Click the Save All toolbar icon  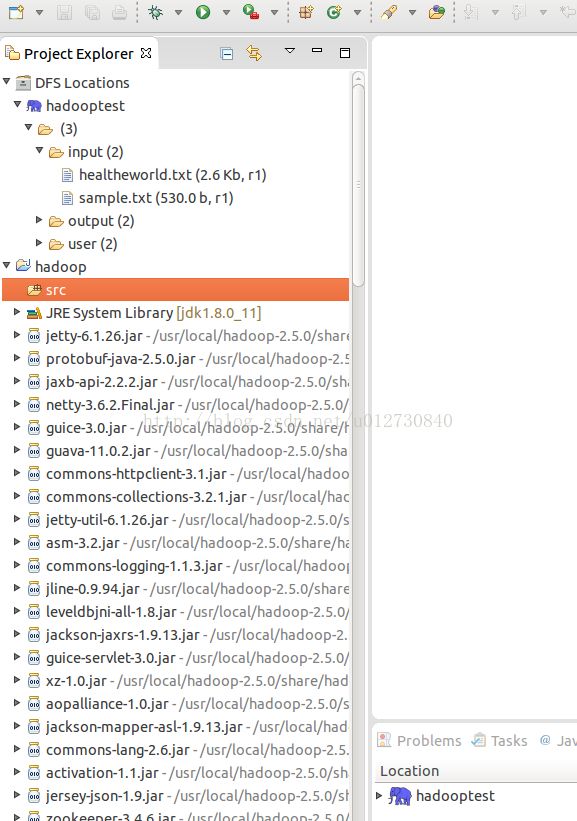click(92, 12)
